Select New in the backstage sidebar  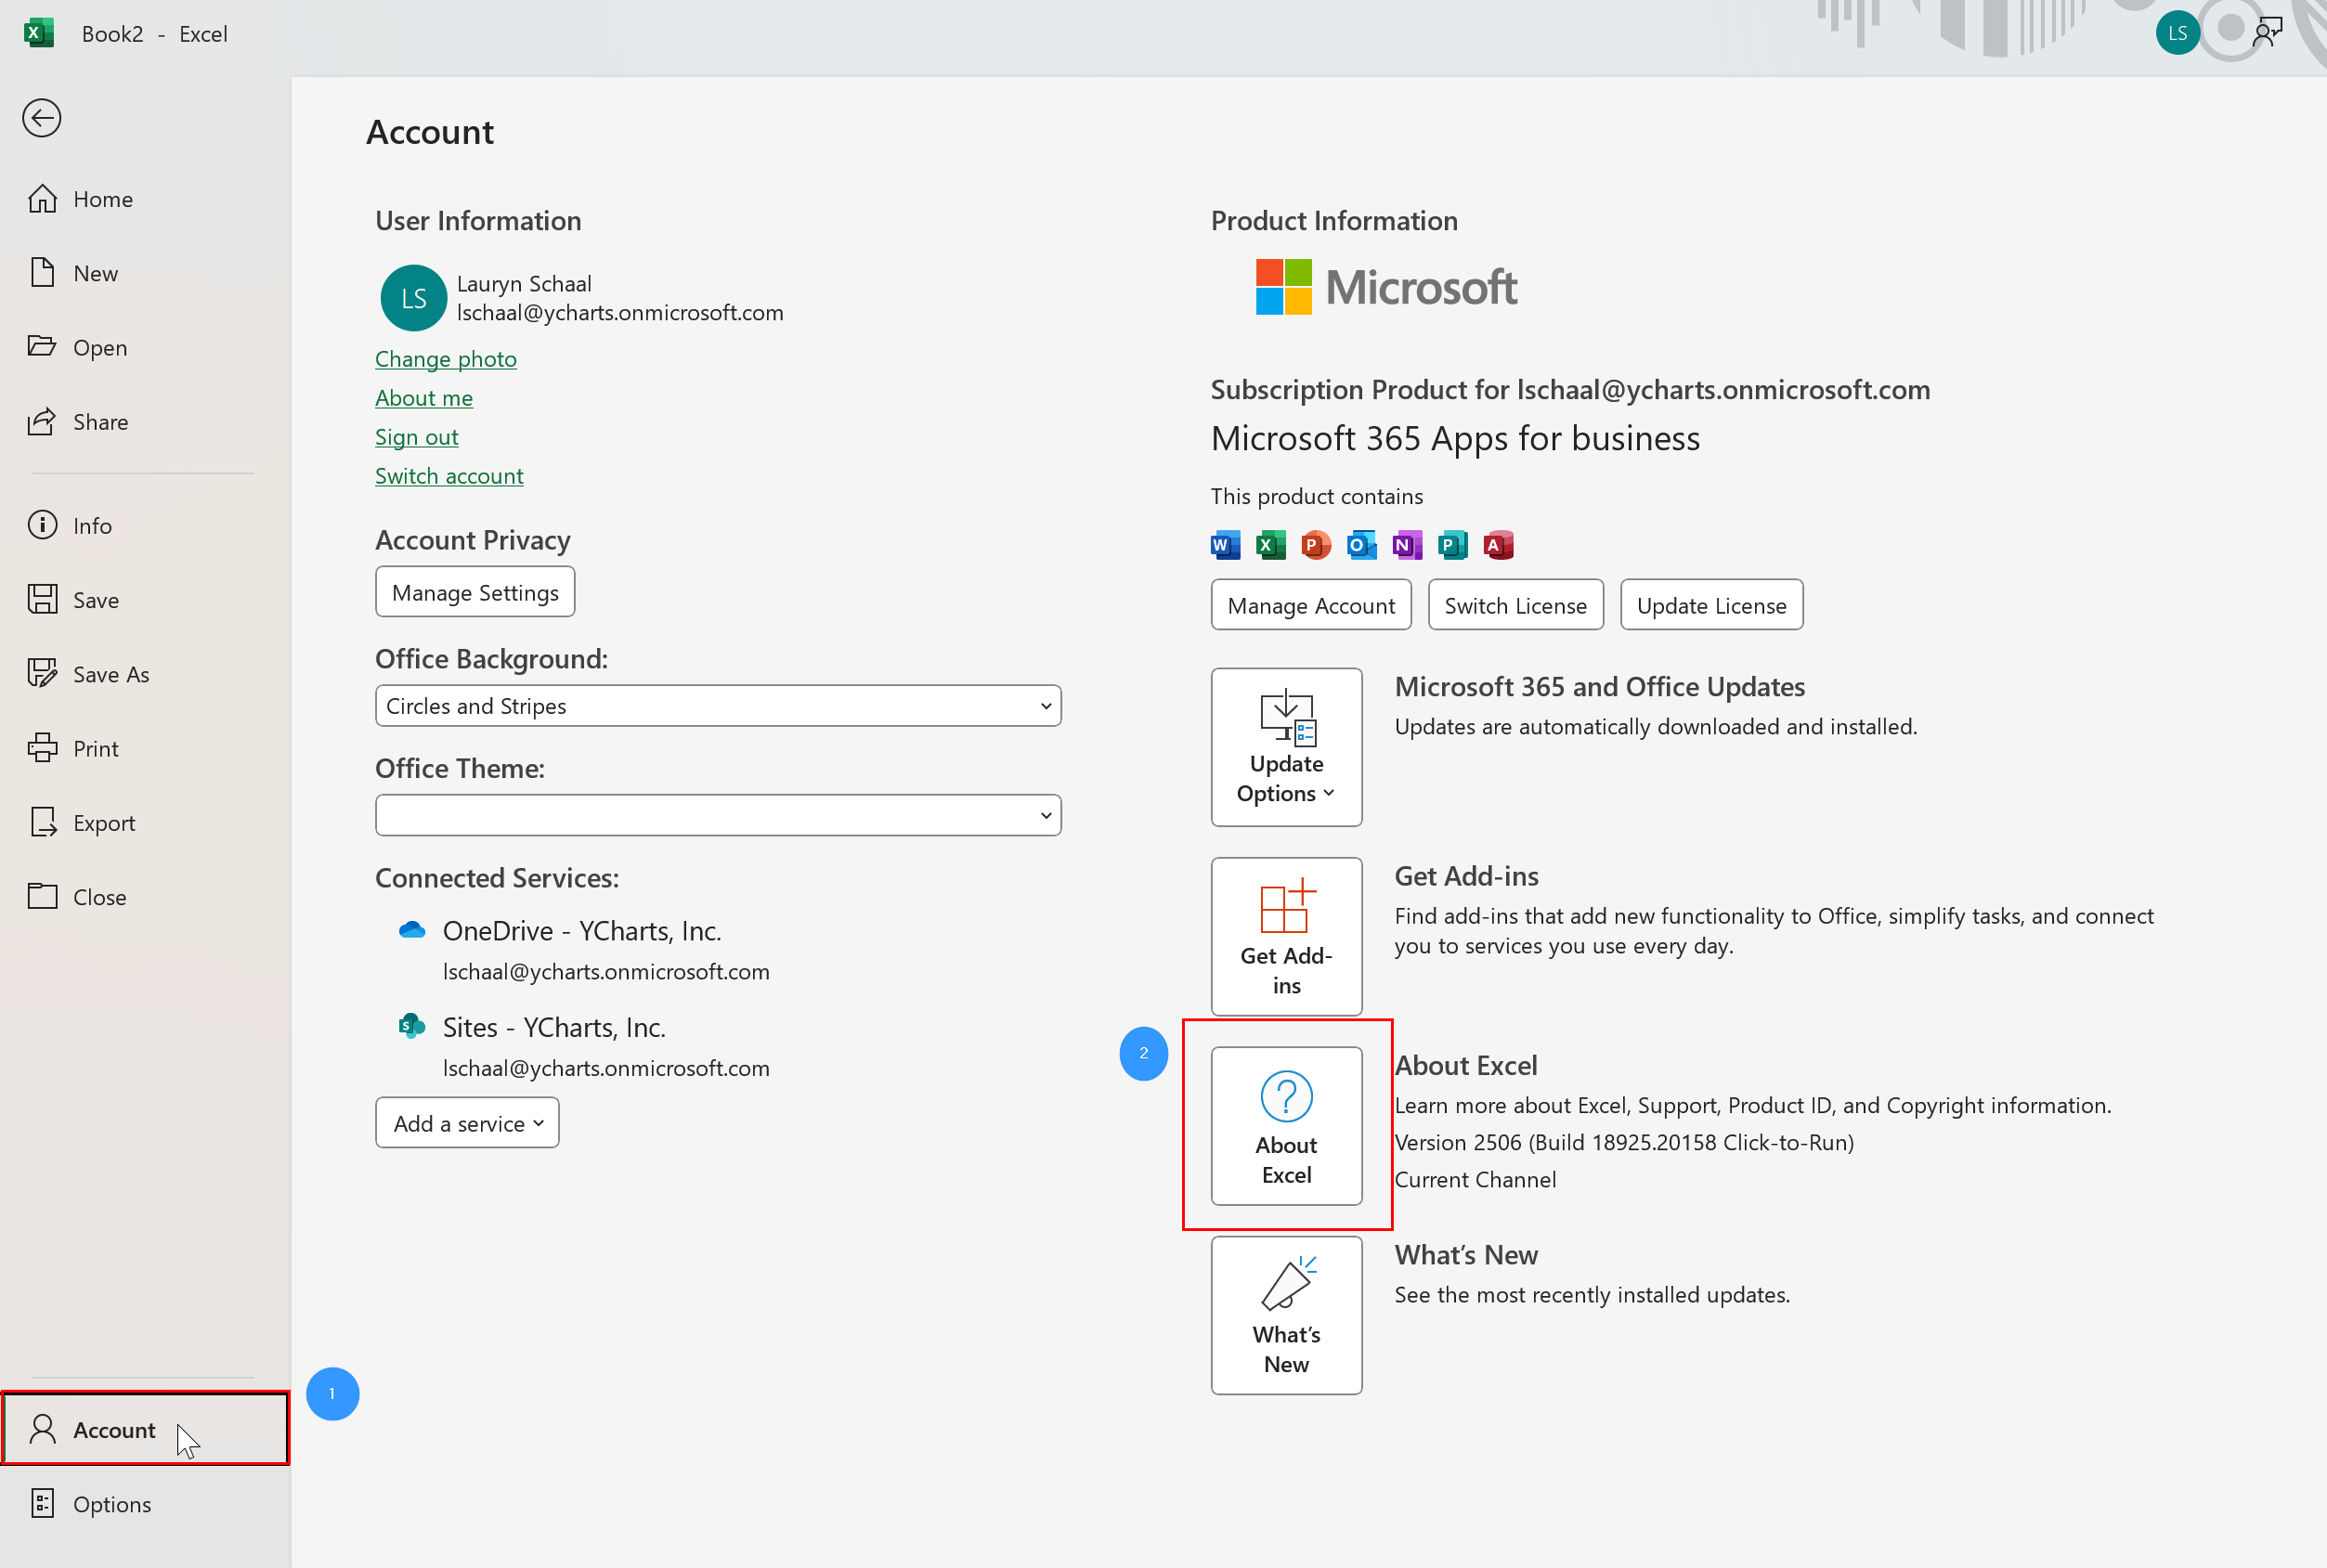(x=145, y=273)
